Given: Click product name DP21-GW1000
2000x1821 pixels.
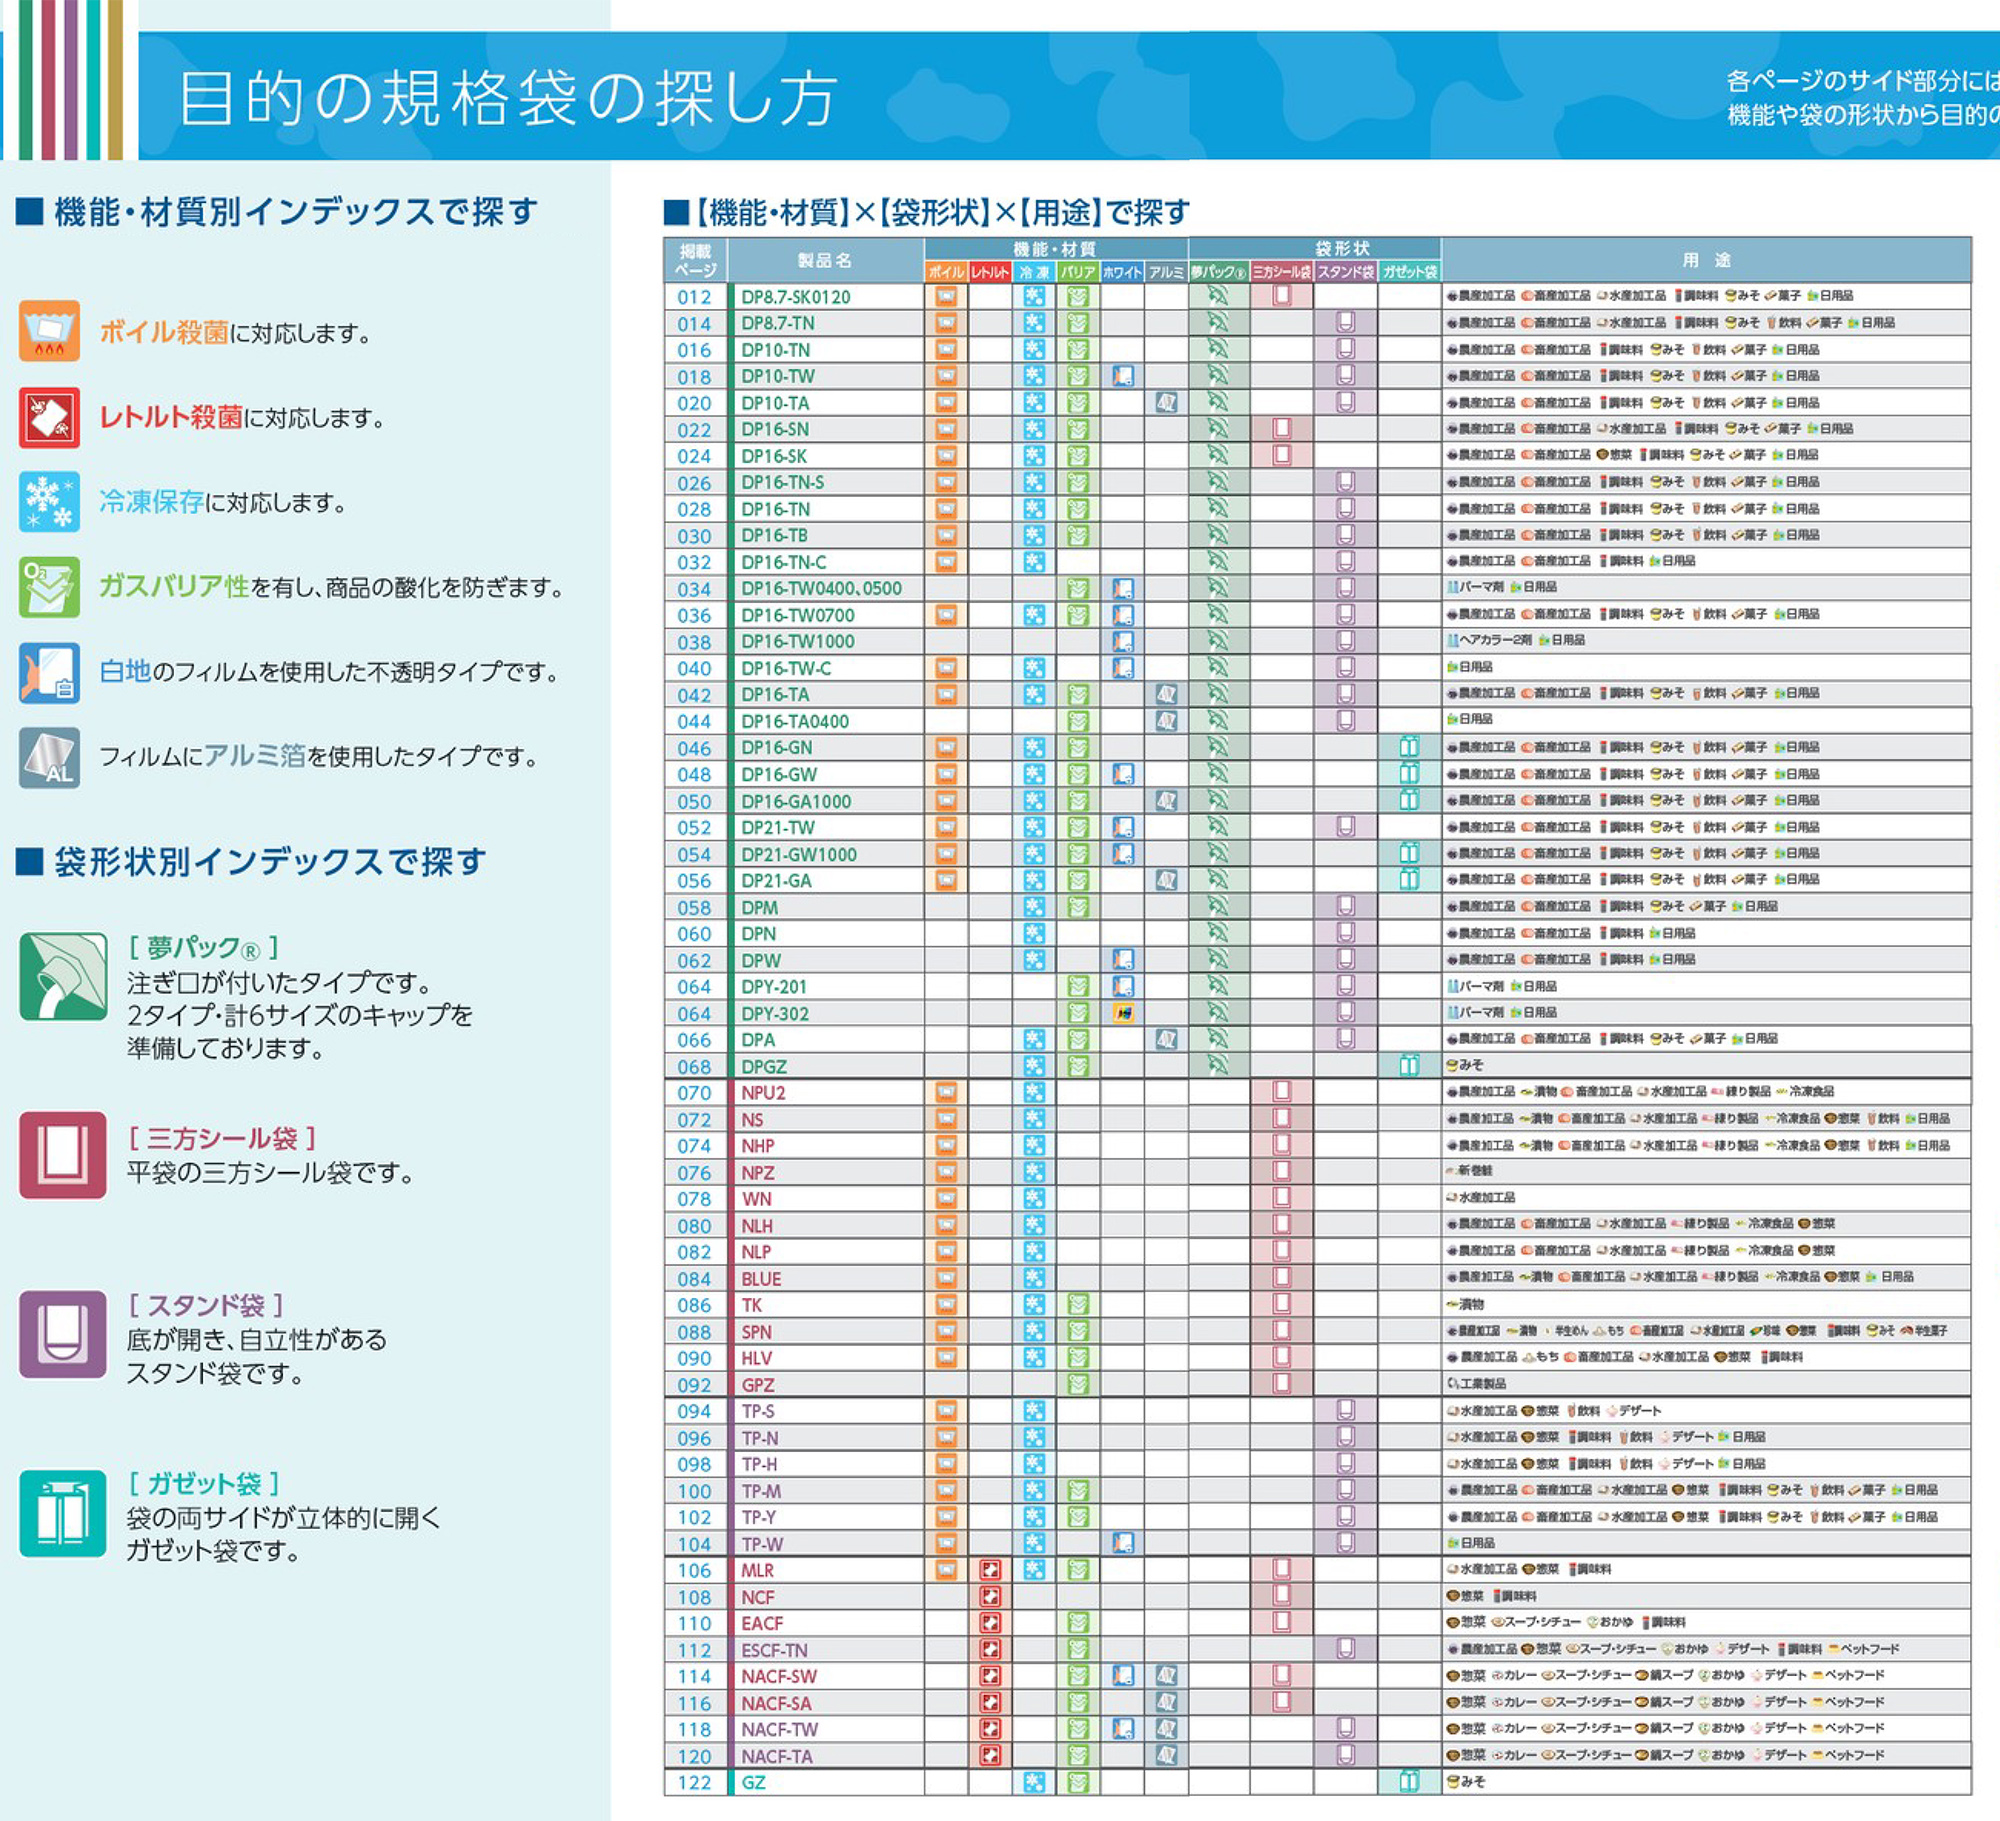Looking at the screenshot, I should coord(799,854).
